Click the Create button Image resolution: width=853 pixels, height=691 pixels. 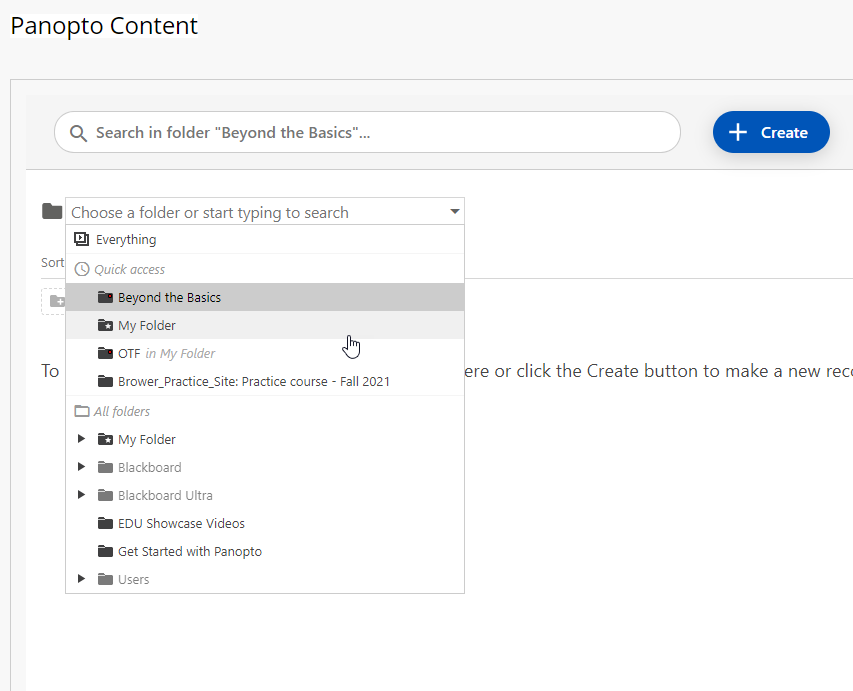click(771, 132)
